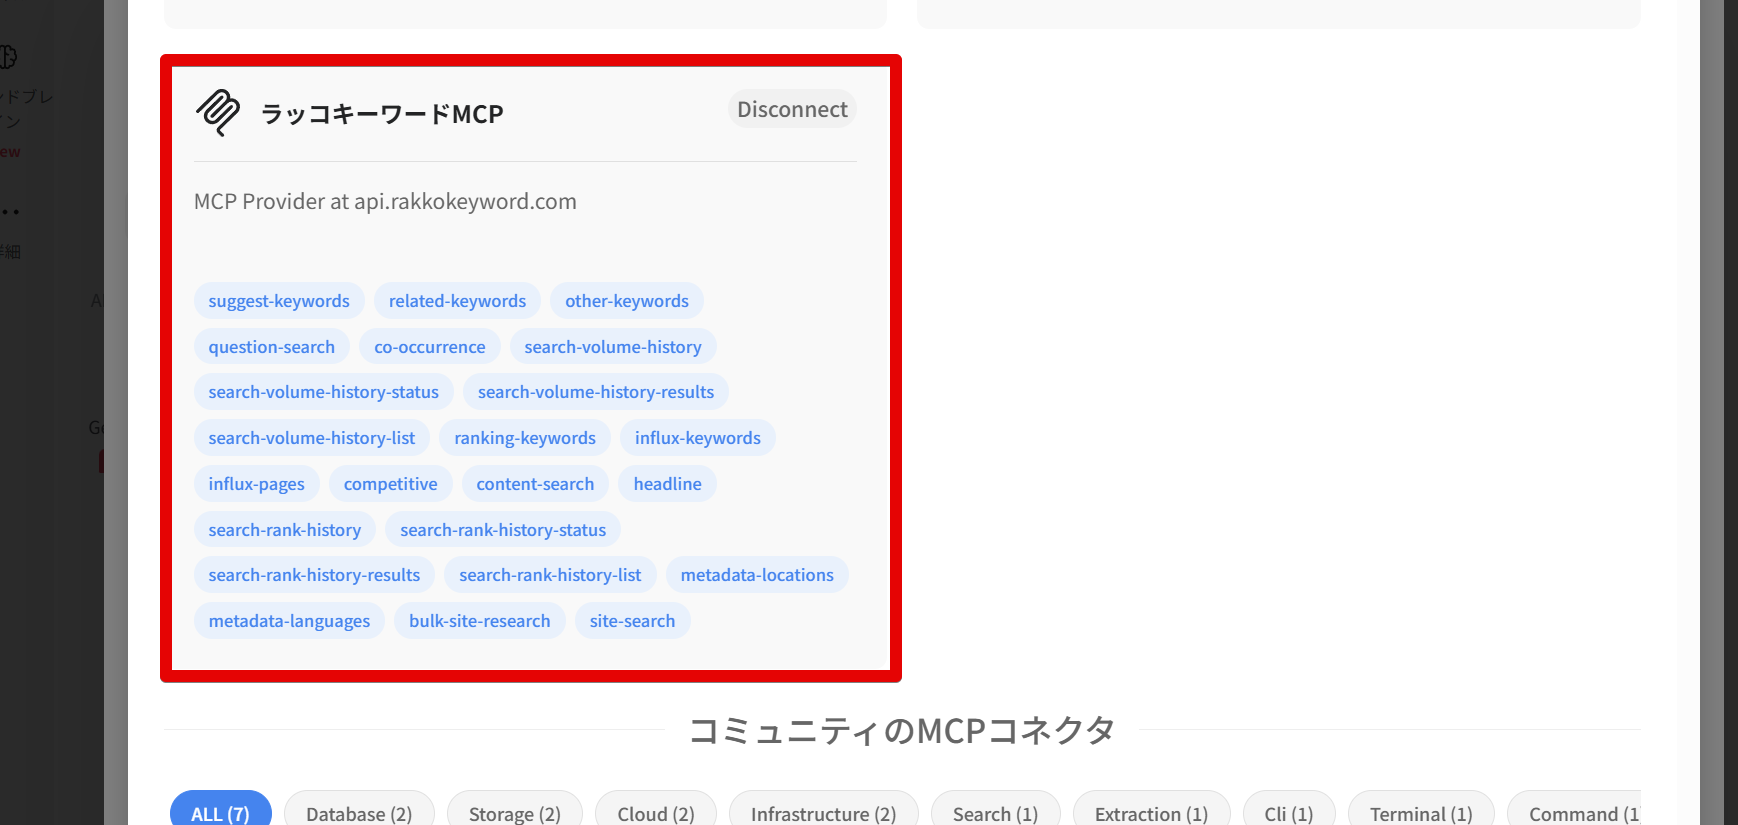Click the コミュニティのMCPコネクタ heading
Screen dimensions: 1738x825
coord(902,730)
